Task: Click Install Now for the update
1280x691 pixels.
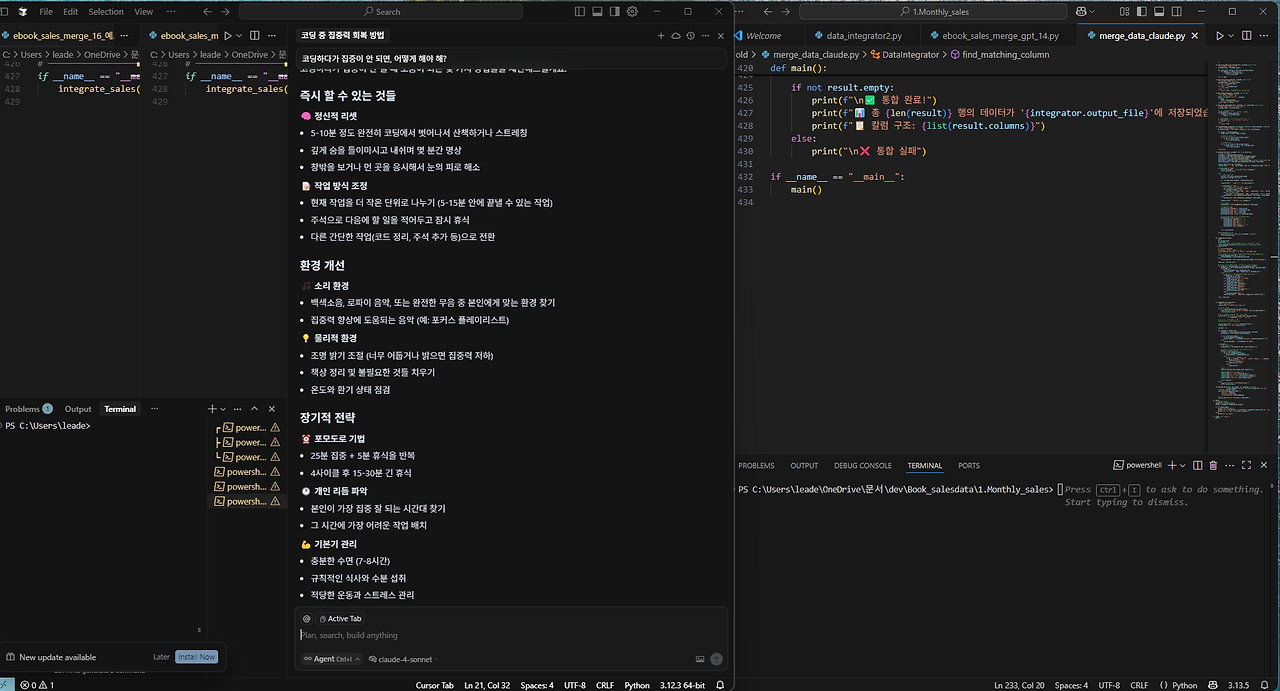Action: click(196, 657)
